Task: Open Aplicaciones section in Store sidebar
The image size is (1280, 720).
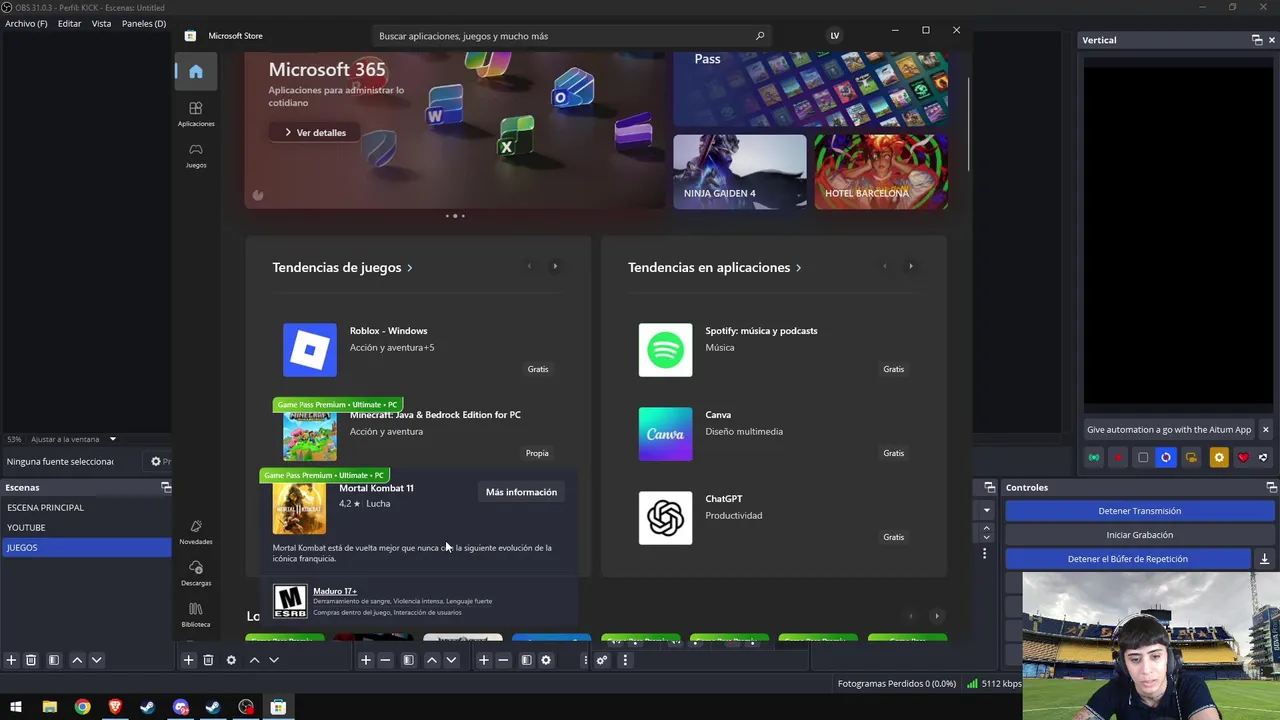Action: point(196,114)
